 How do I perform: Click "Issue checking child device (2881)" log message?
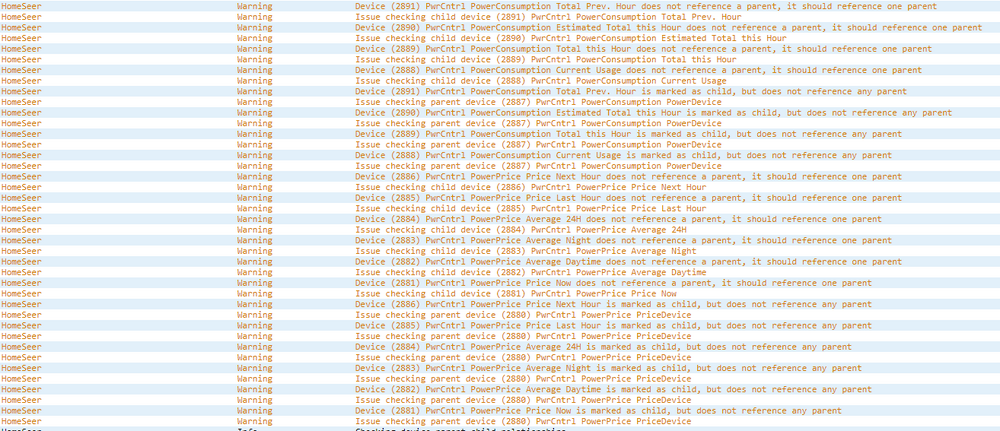[x=515, y=294]
